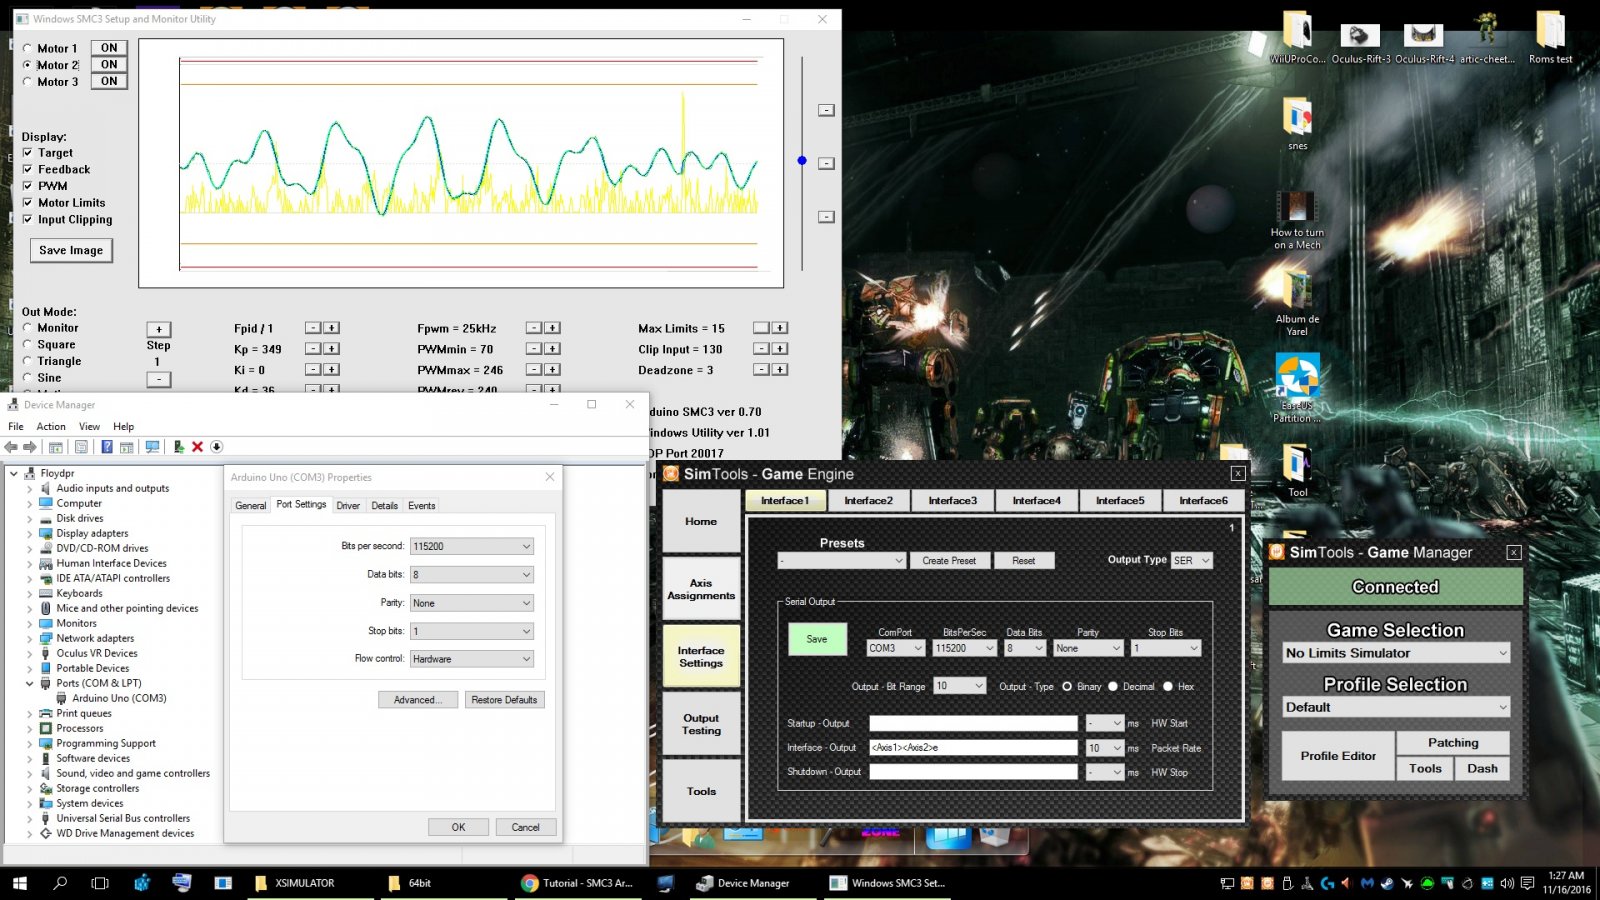The image size is (1600, 900).
Task: Expand the Keyboards node in Device Manager
Action: tap(29, 593)
